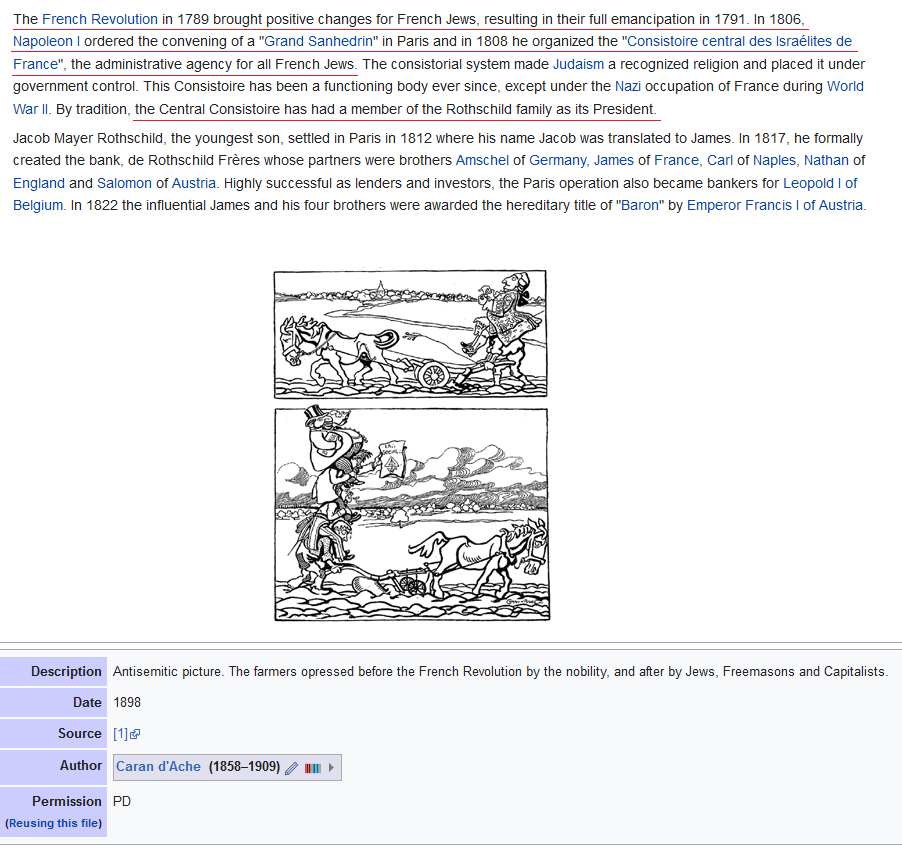Image resolution: width=902 pixels, height=859 pixels.
Task: Expand the Caran d'Ache author details arrow
Action: pos(331,768)
